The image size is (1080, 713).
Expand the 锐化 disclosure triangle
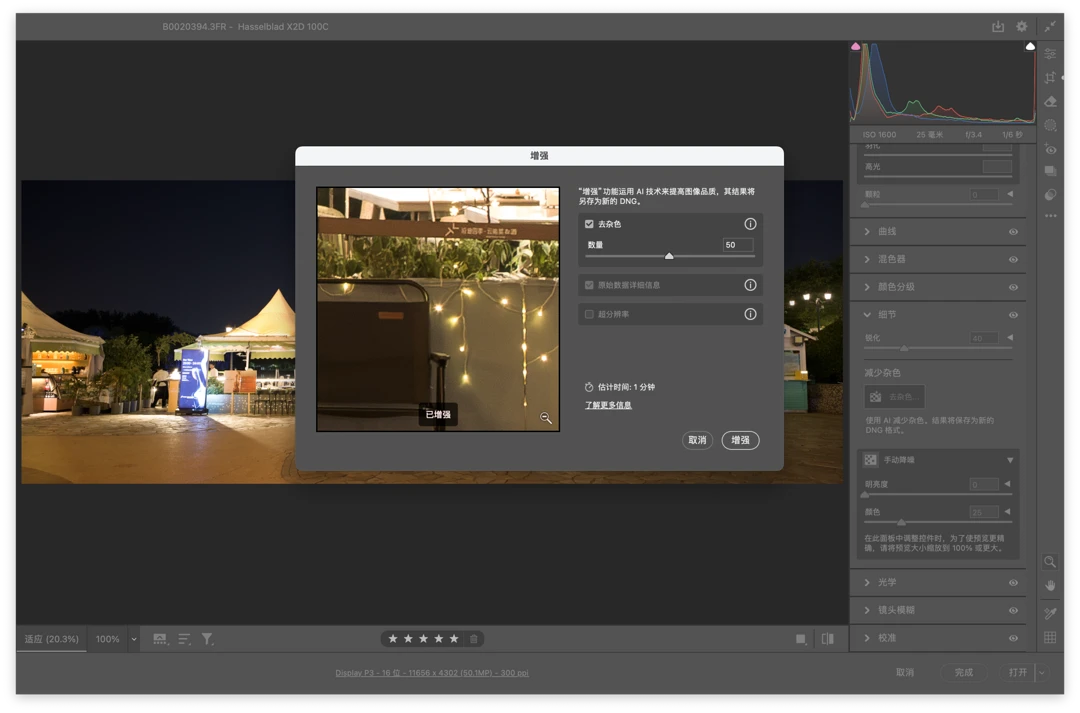[x=1010, y=338]
